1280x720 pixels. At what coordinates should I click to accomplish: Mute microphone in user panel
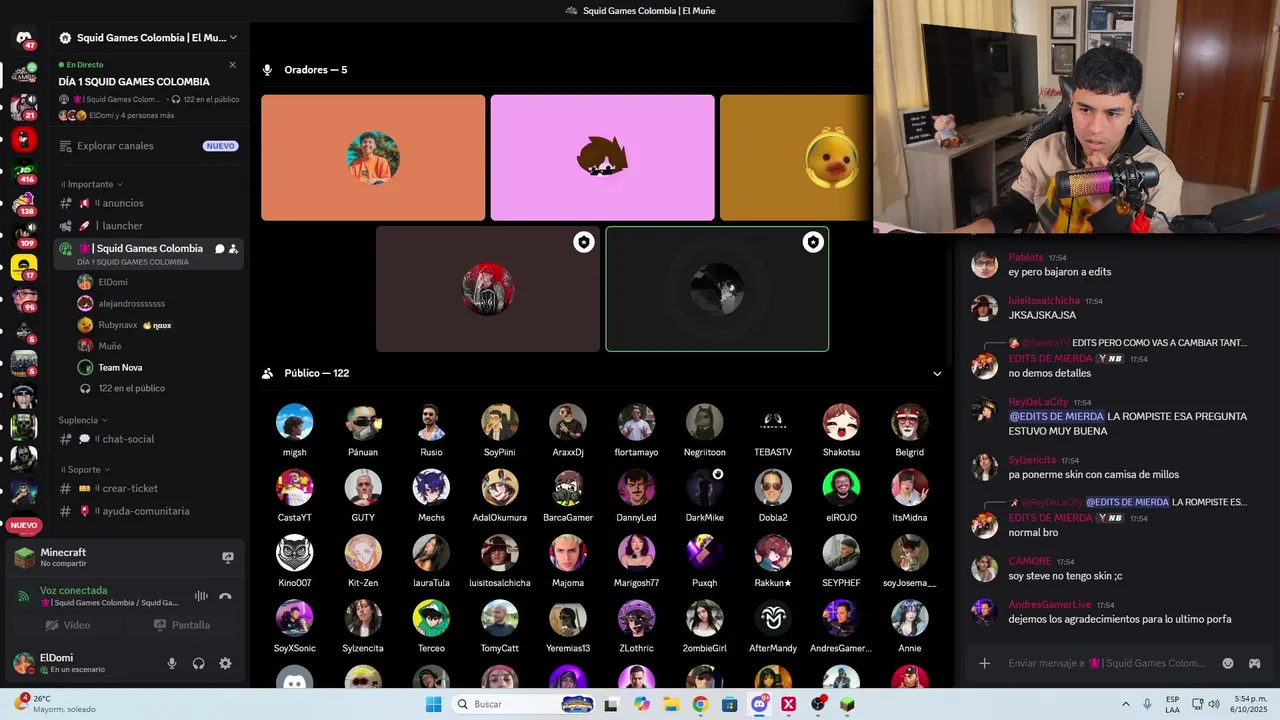pyautogui.click(x=172, y=663)
